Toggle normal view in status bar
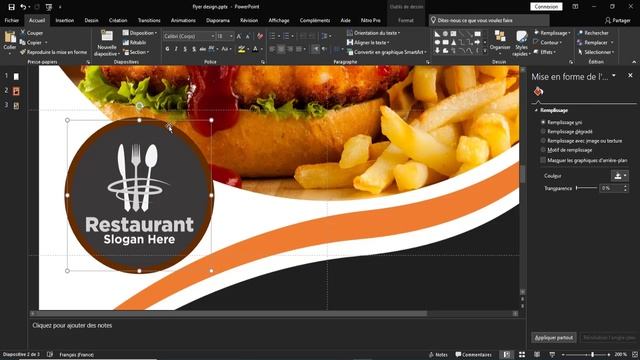 pyautogui.click(x=507, y=355)
